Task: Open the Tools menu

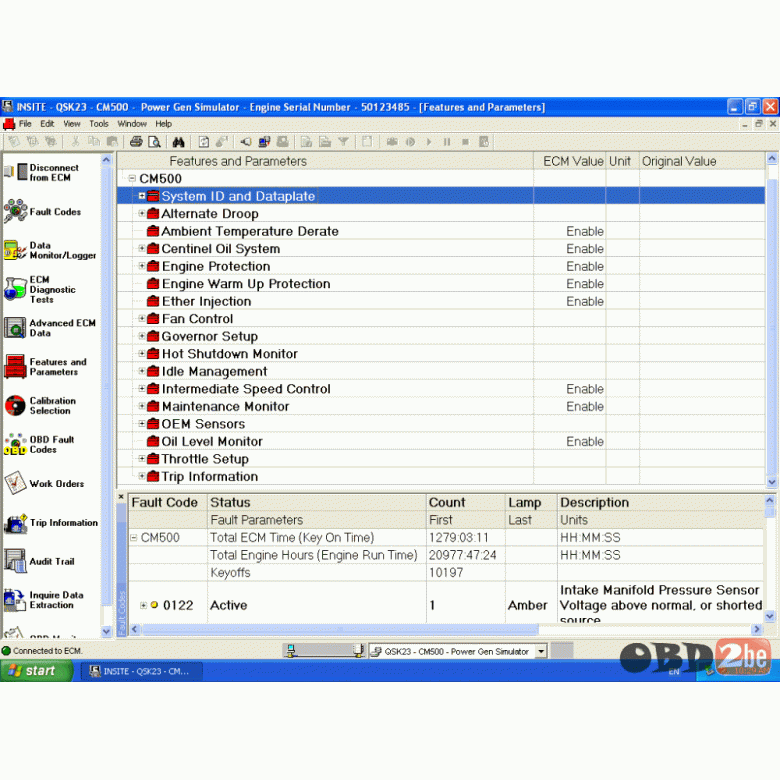Action: click(x=98, y=123)
